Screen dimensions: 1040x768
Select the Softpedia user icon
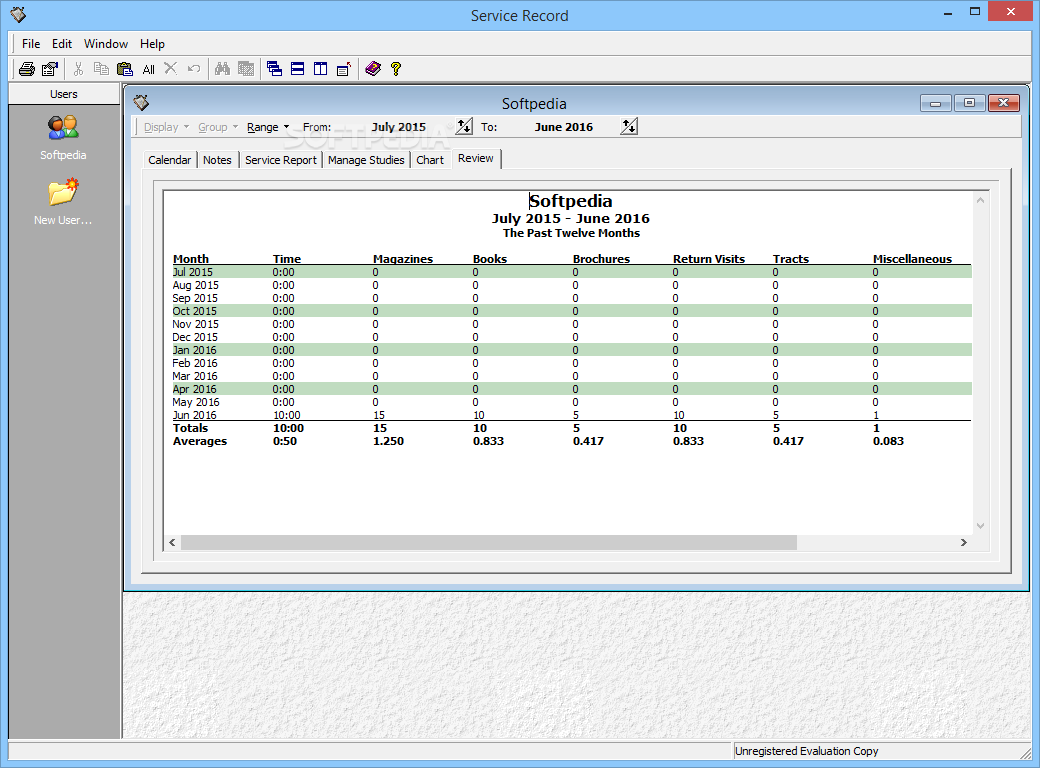point(63,127)
